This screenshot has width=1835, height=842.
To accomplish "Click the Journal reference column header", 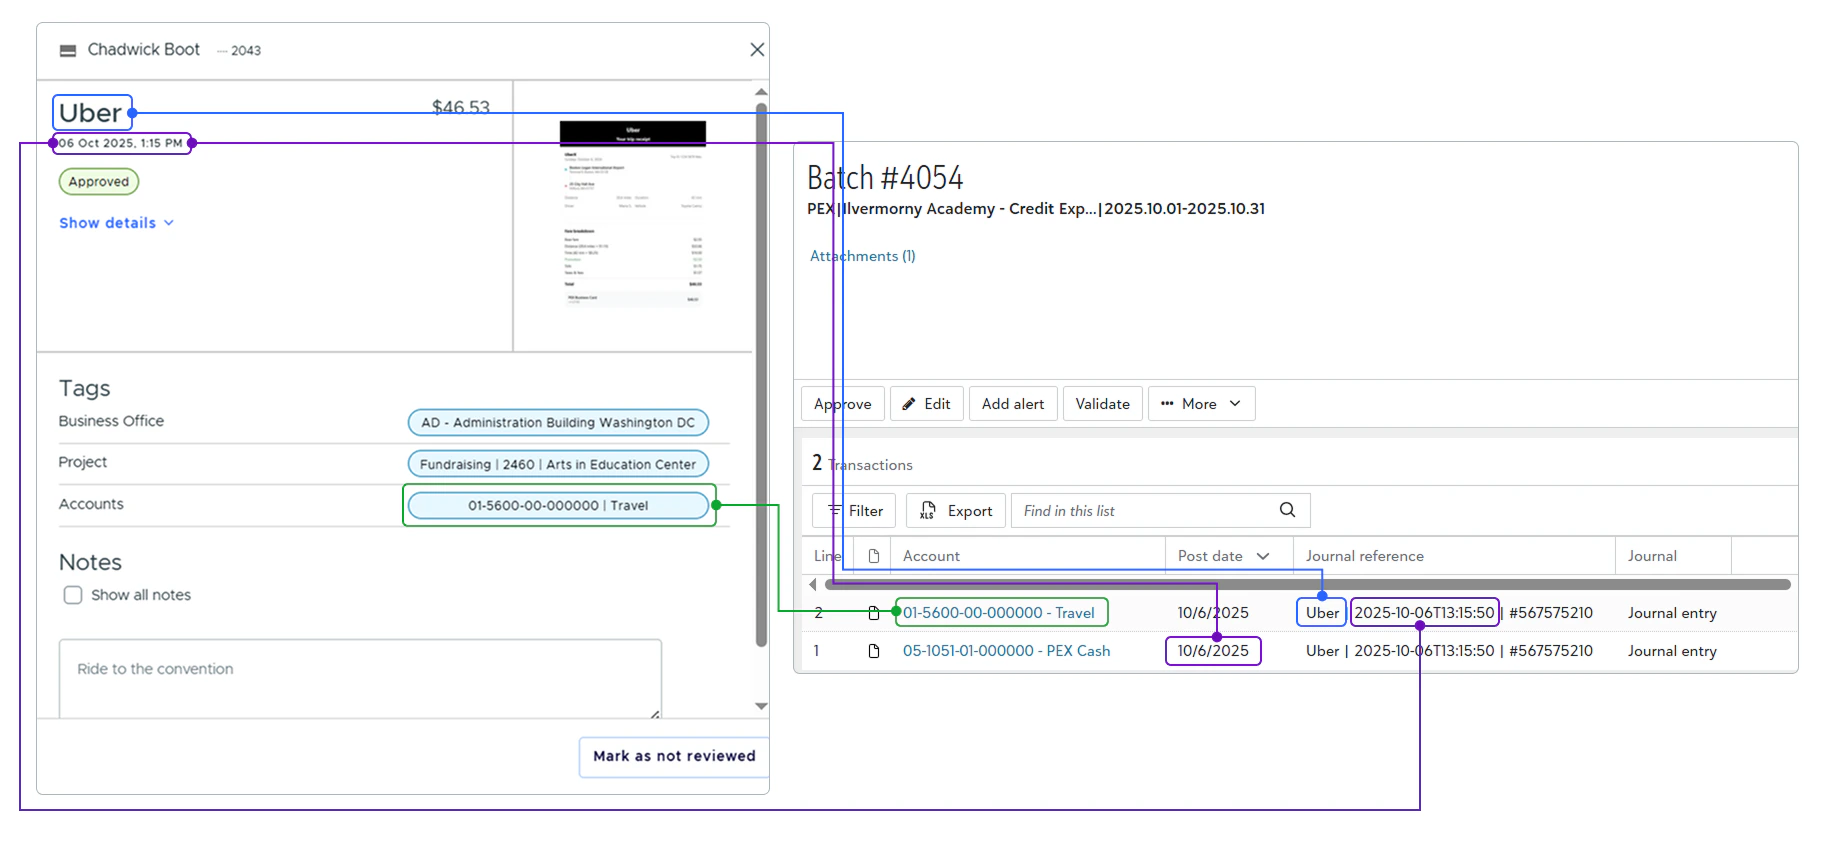I will (x=1364, y=556).
